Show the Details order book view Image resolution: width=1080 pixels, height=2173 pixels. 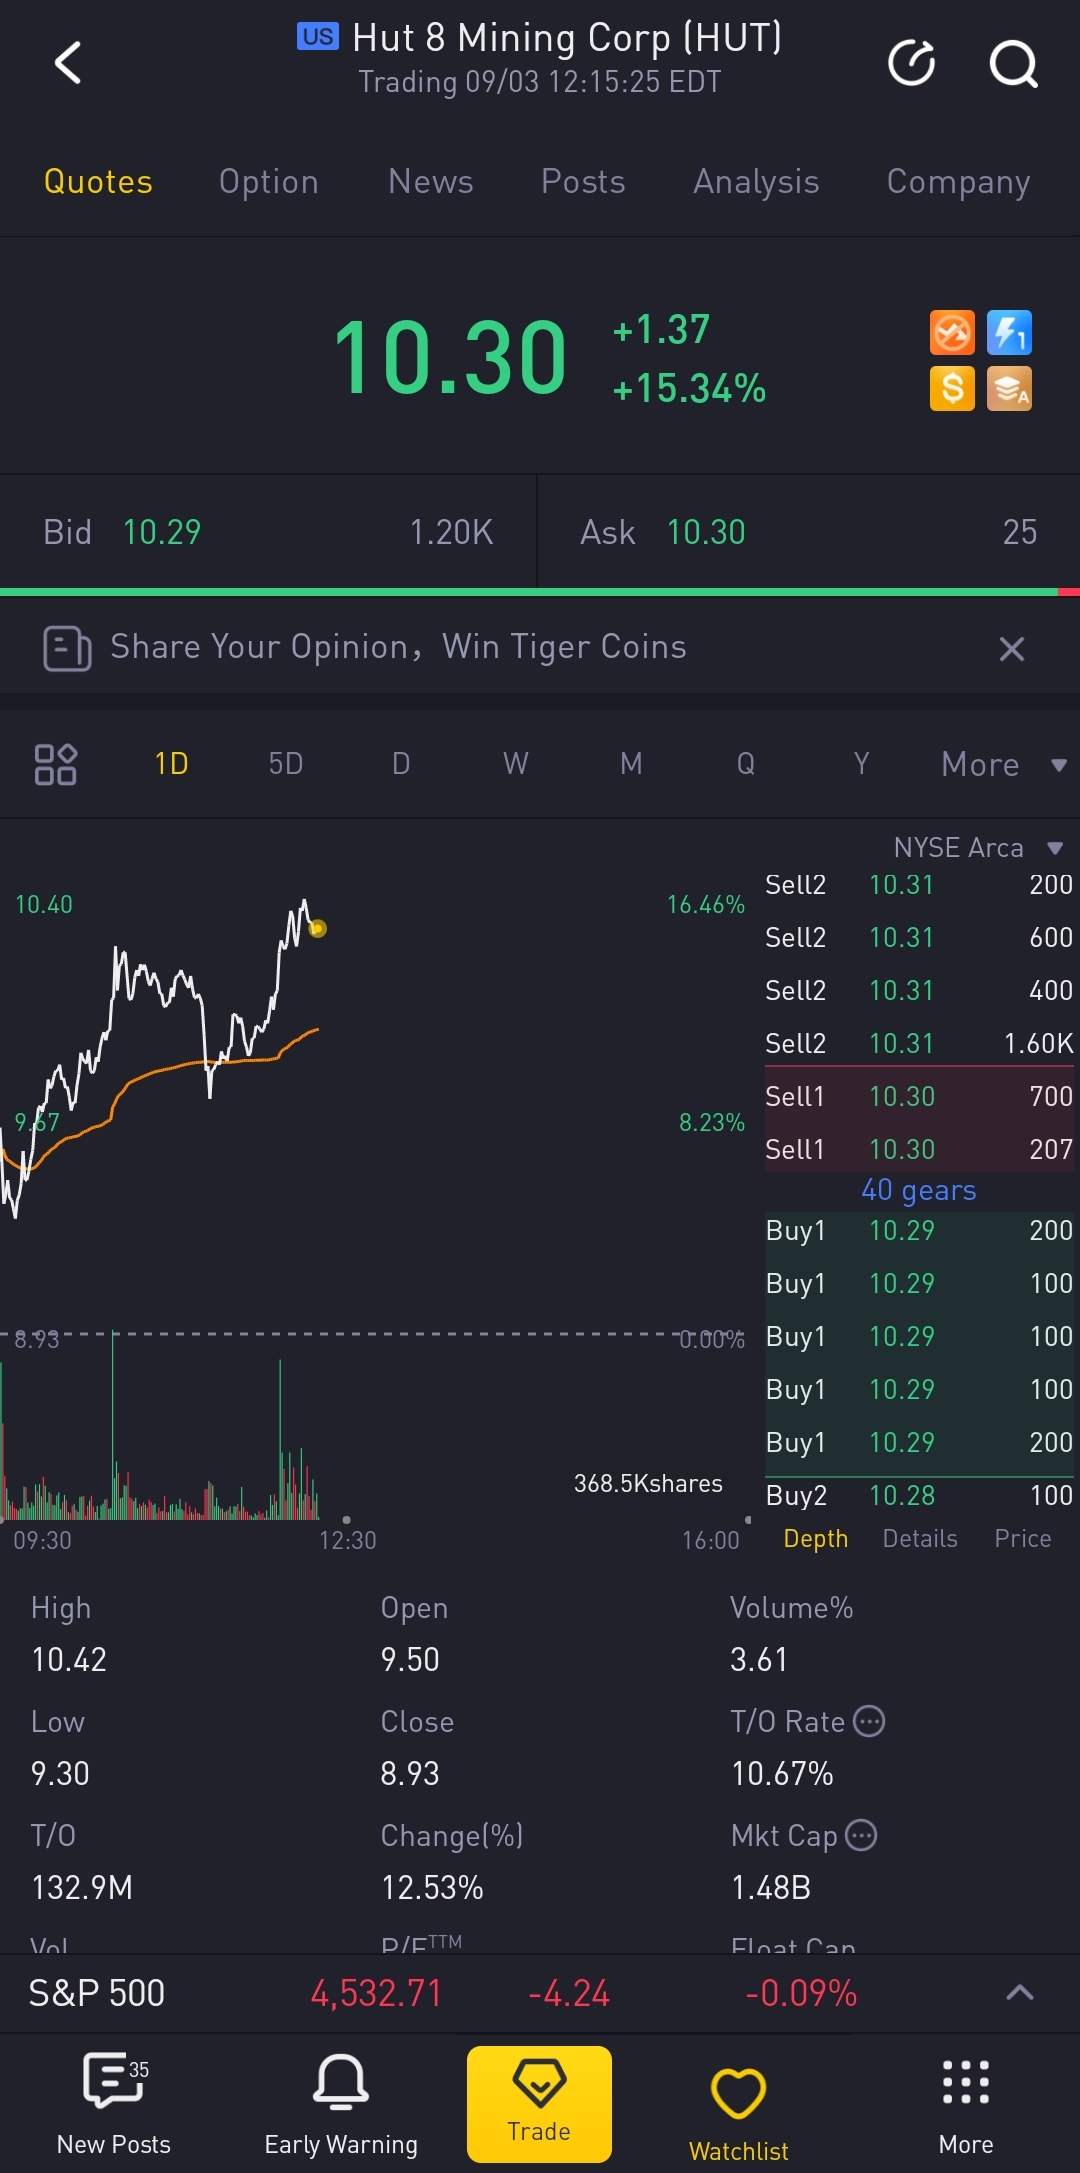[x=920, y=1539]
